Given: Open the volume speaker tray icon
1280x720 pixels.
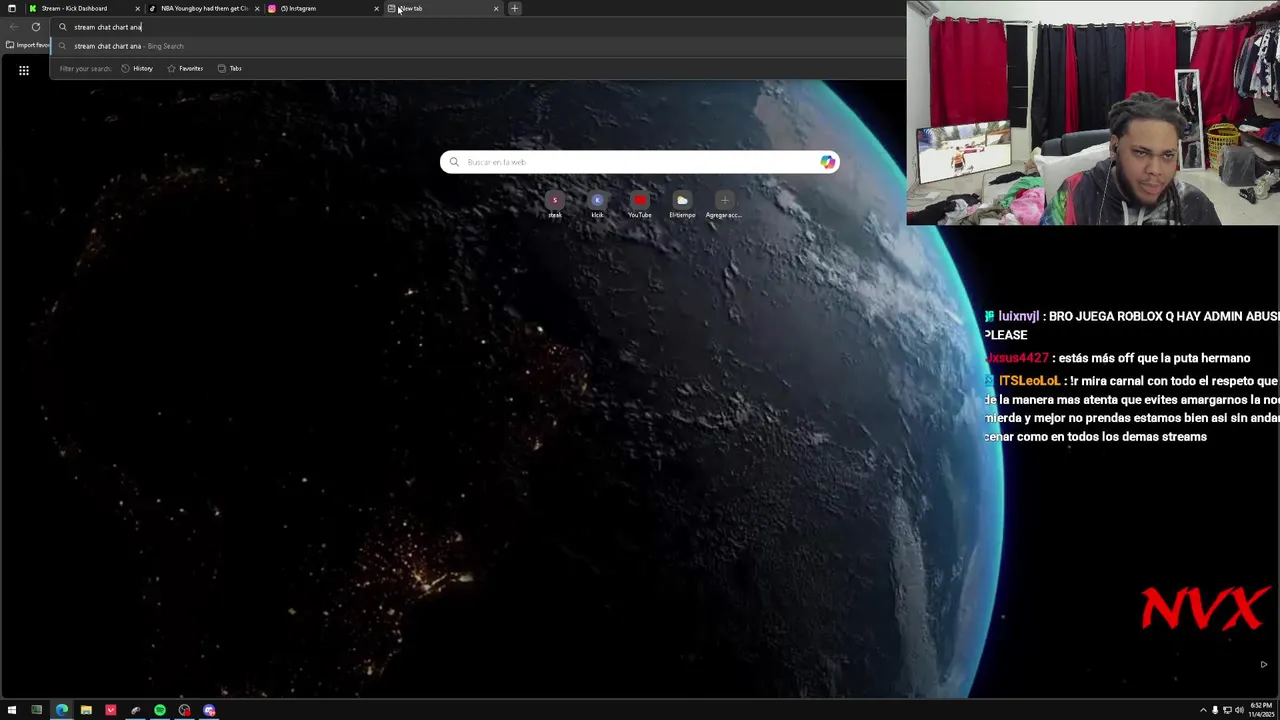Looking at the screenshot, I should (1239, 710).
